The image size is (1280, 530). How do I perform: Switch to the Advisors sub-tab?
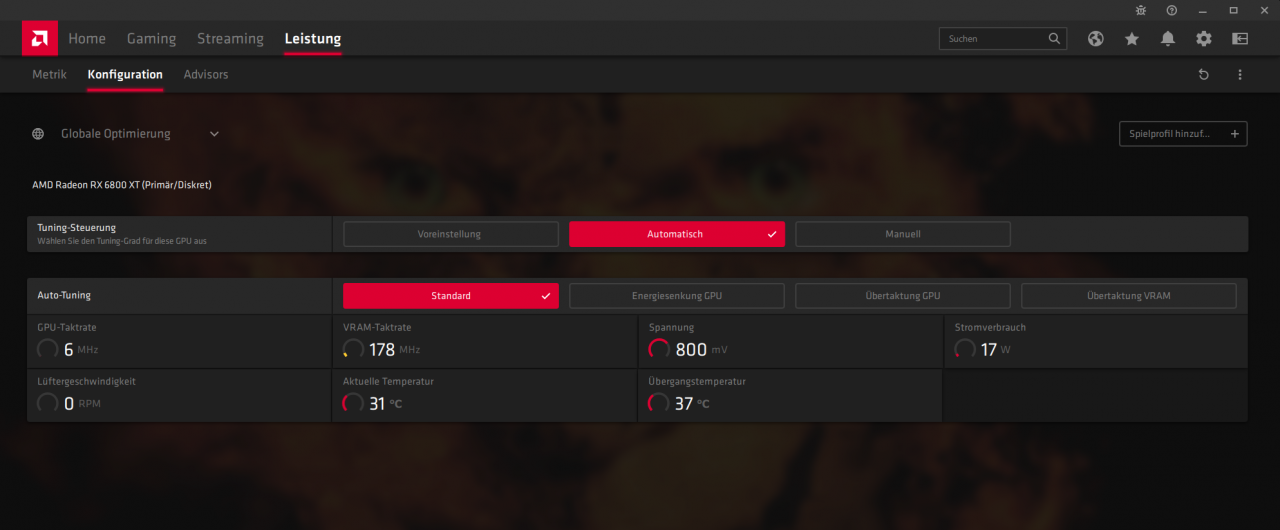tap(206, 74)
